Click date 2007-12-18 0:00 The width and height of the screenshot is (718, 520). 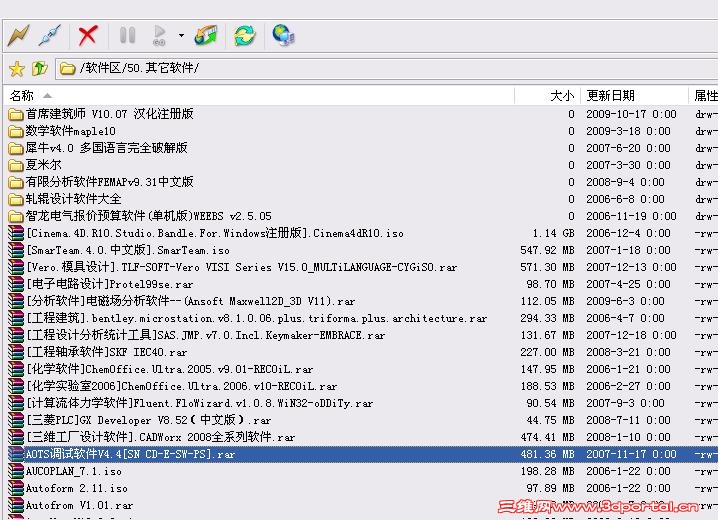pyautogui.click(x=631, y=335)
